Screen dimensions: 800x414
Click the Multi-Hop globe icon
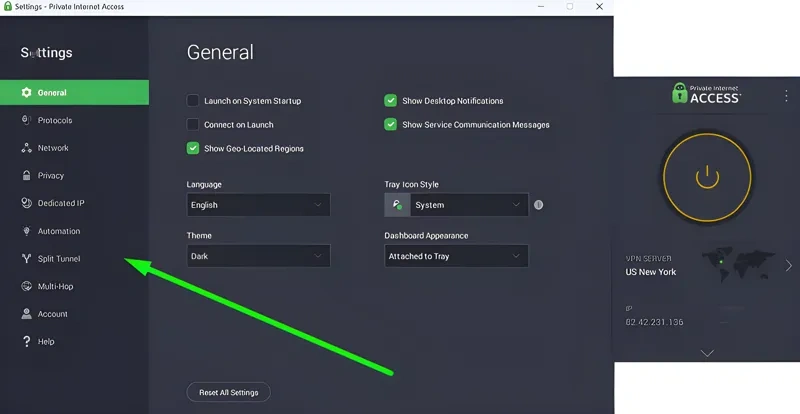27,286
